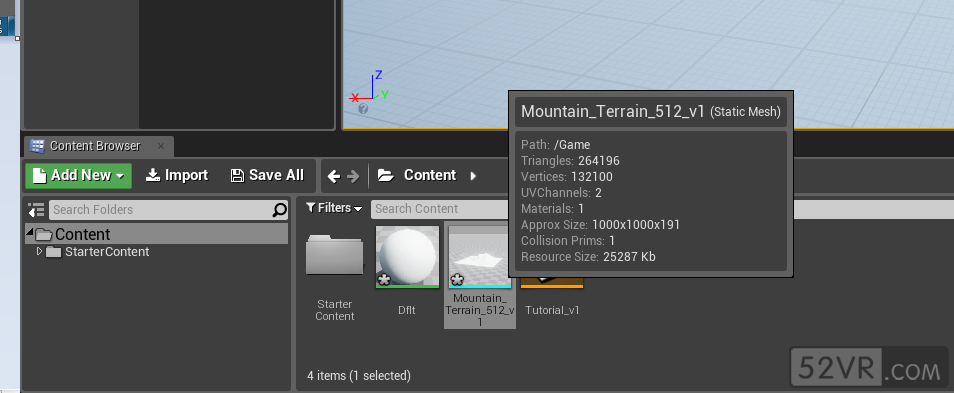Save all assets with Save All
954x393 pixels.
[x=268, y=175]
